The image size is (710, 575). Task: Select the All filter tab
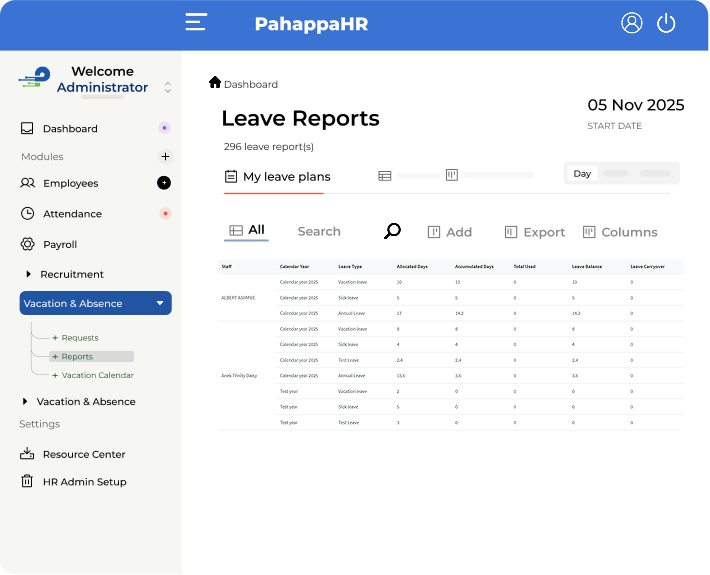click(247, 230)
